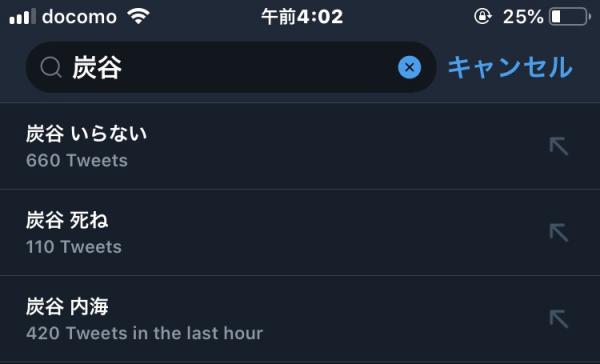Screen dimensions: 600x364
Task: Fill query using arrow beside 炭谷 死ね
Action: tap(559, 233)
